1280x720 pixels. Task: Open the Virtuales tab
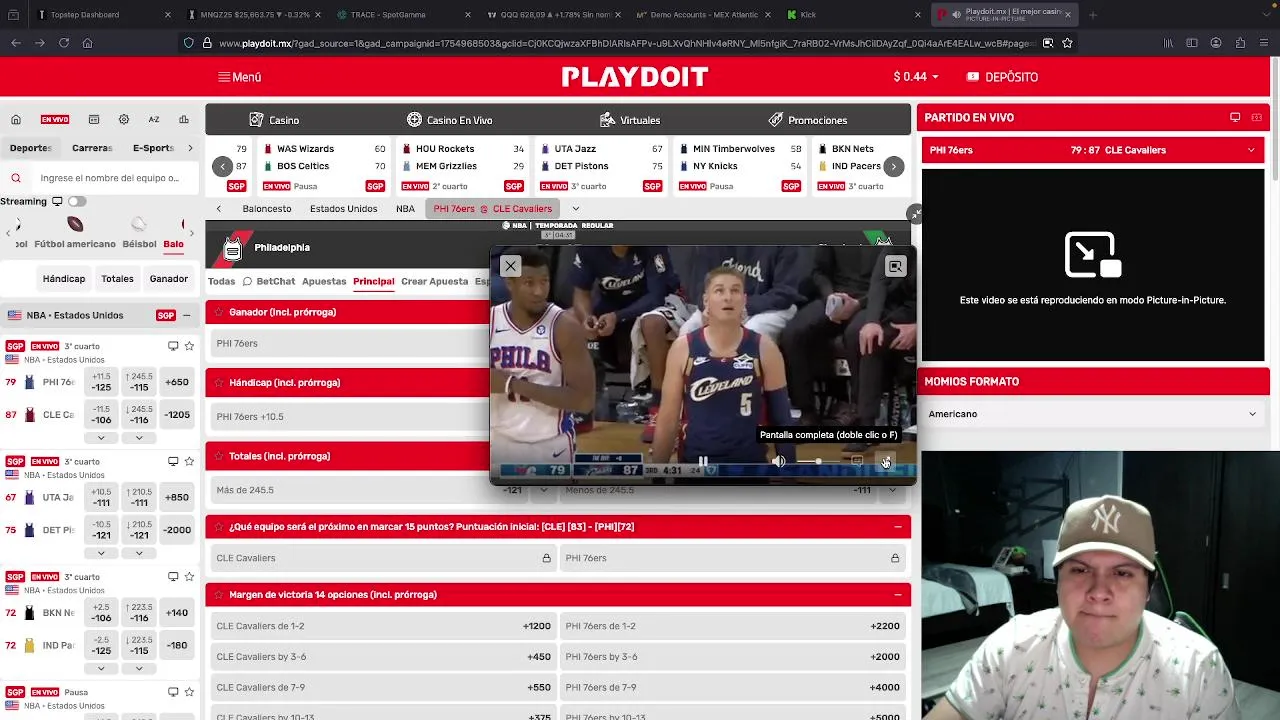click(630, 120)
